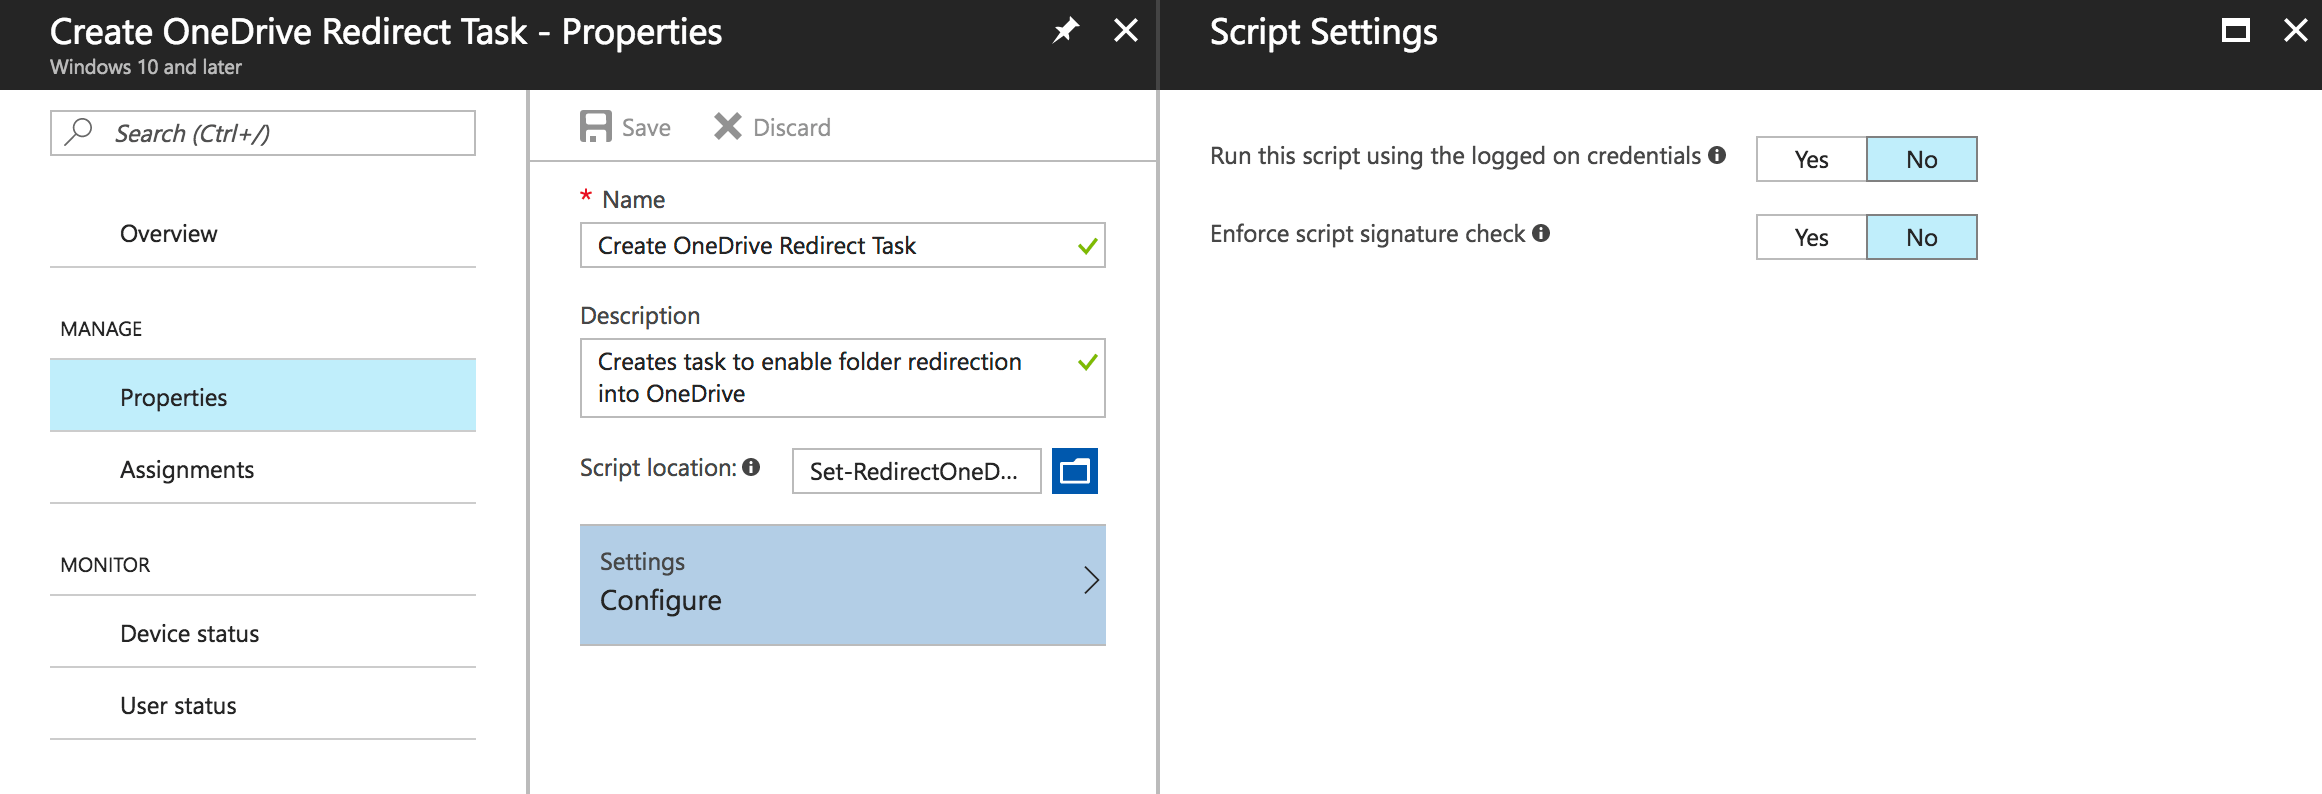Click 'Enforce script signature check' label

tap(1367, 234)
